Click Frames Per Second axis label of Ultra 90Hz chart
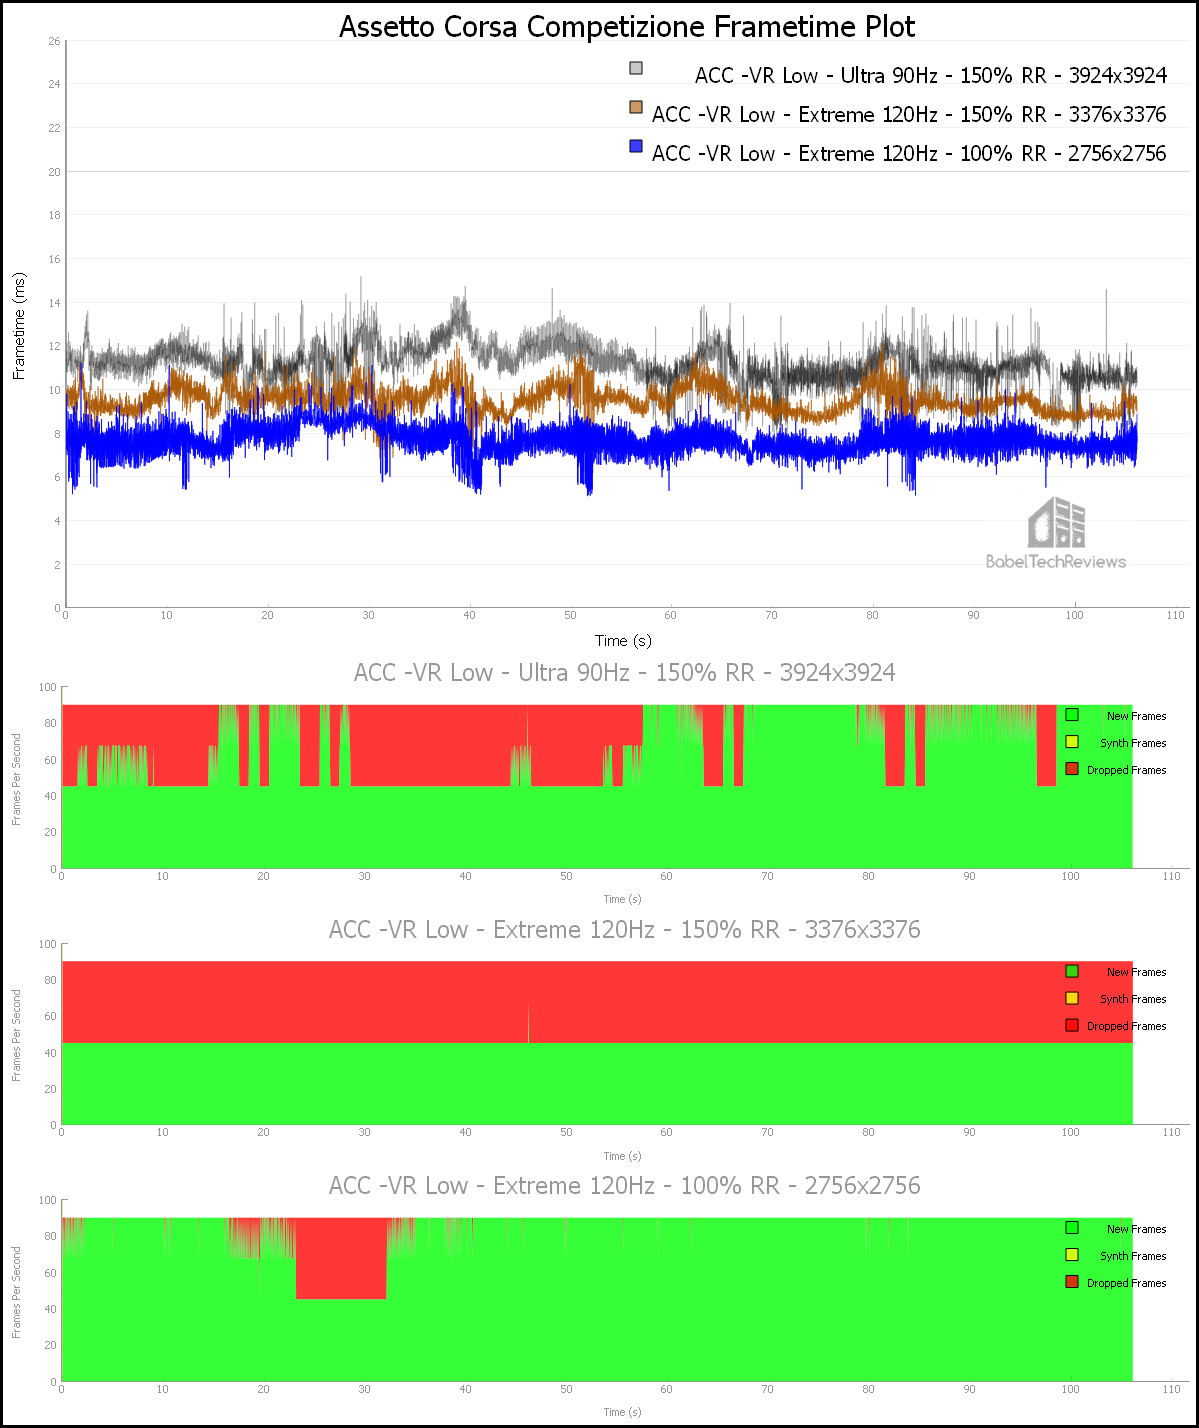Viewport: 1199px width, 1428px height. pos(16,779)
